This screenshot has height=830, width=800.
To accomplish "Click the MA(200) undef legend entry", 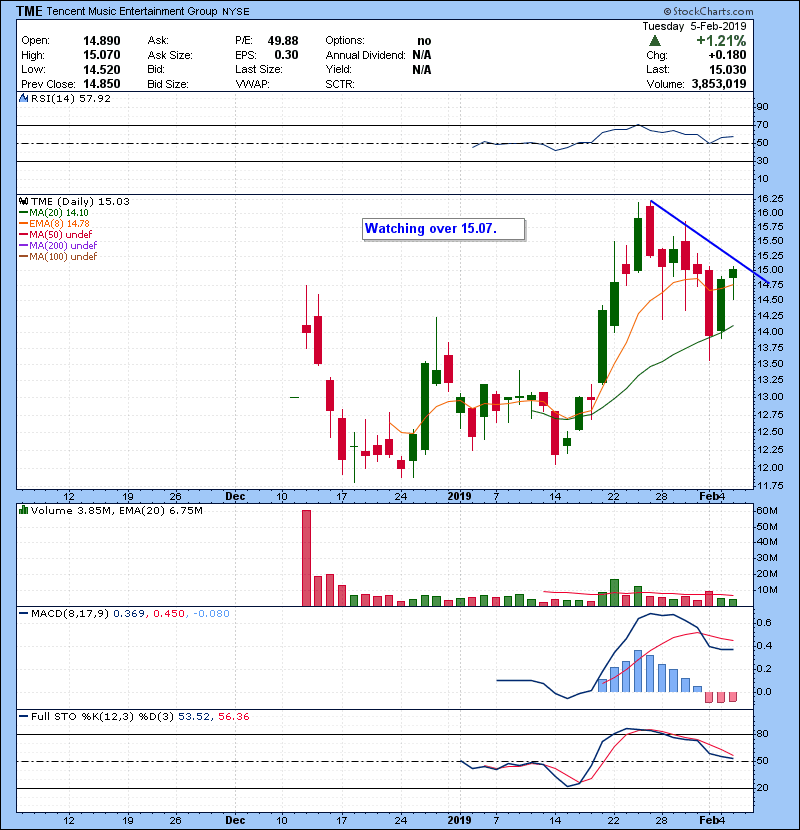I will (58, 246).
